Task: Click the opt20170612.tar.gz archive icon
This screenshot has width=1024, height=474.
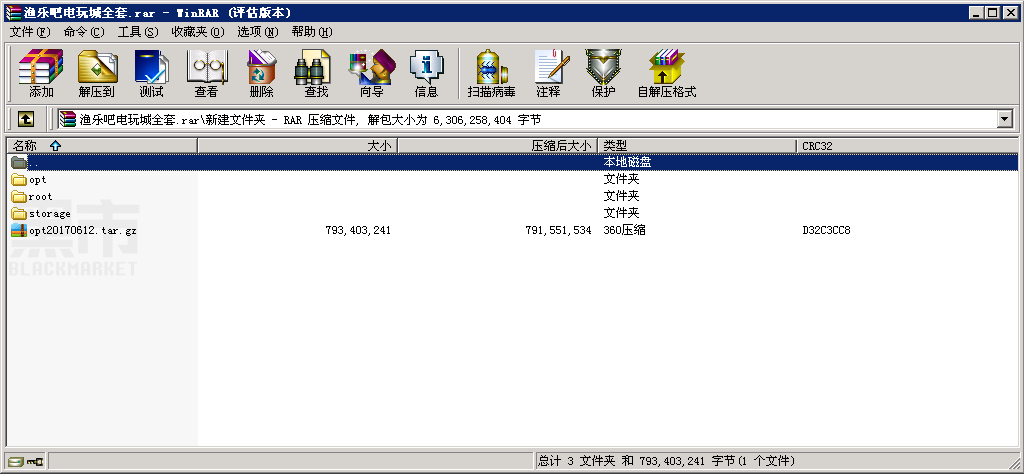Action: (x=19, y=230)
